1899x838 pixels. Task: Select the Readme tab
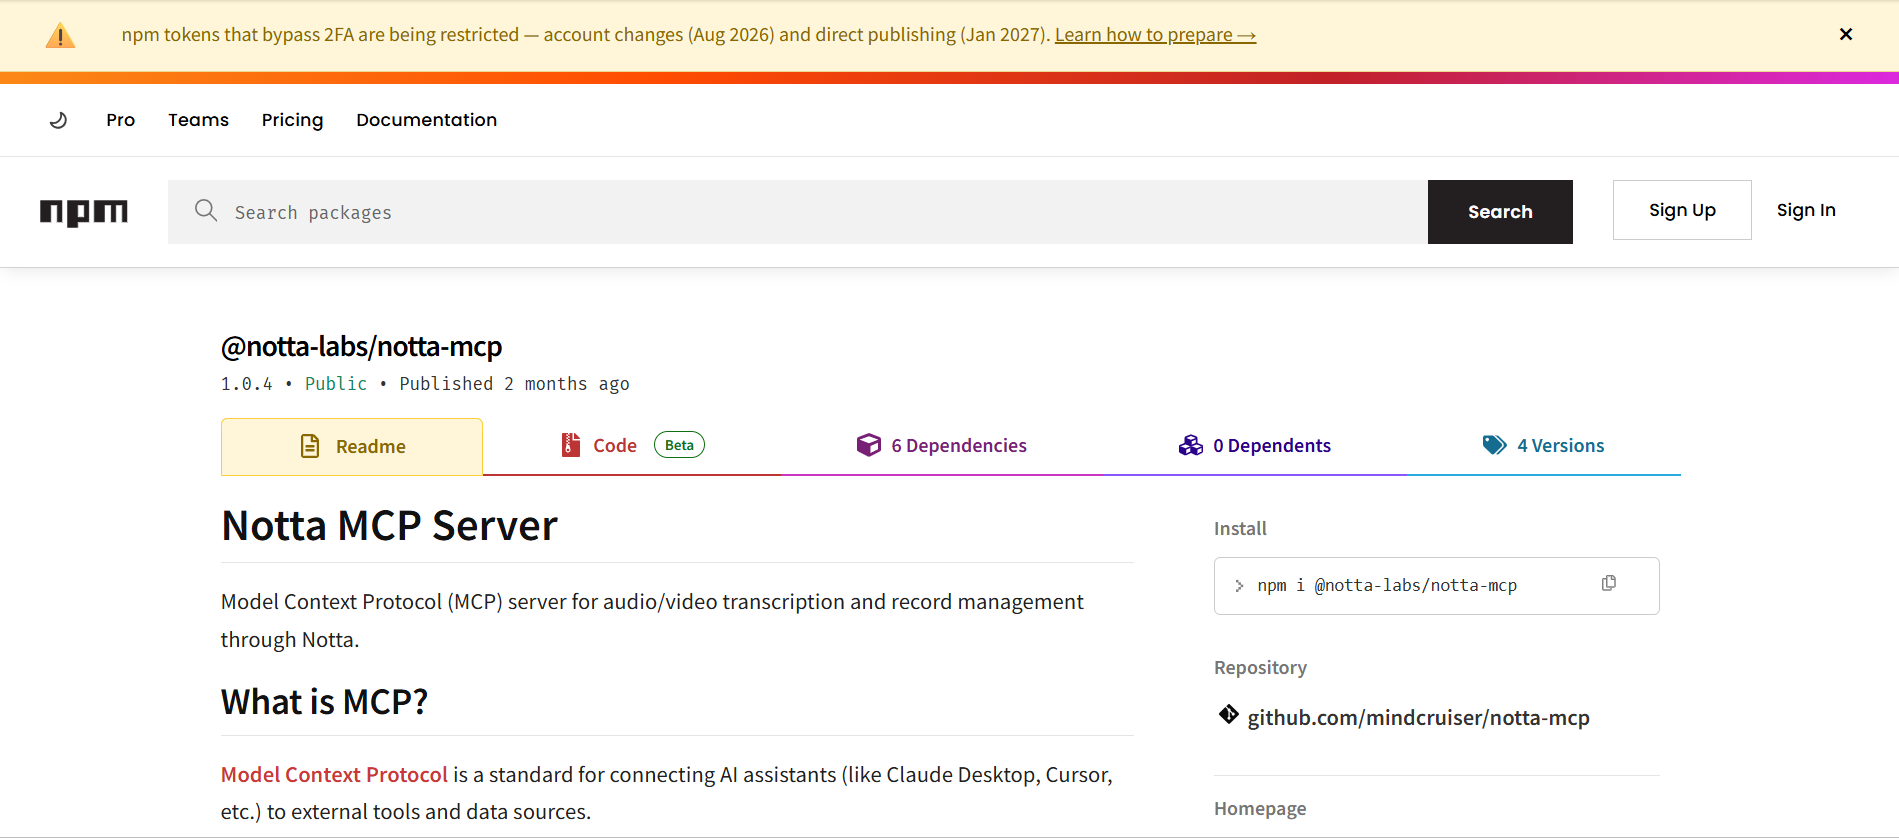pos(352,446)
